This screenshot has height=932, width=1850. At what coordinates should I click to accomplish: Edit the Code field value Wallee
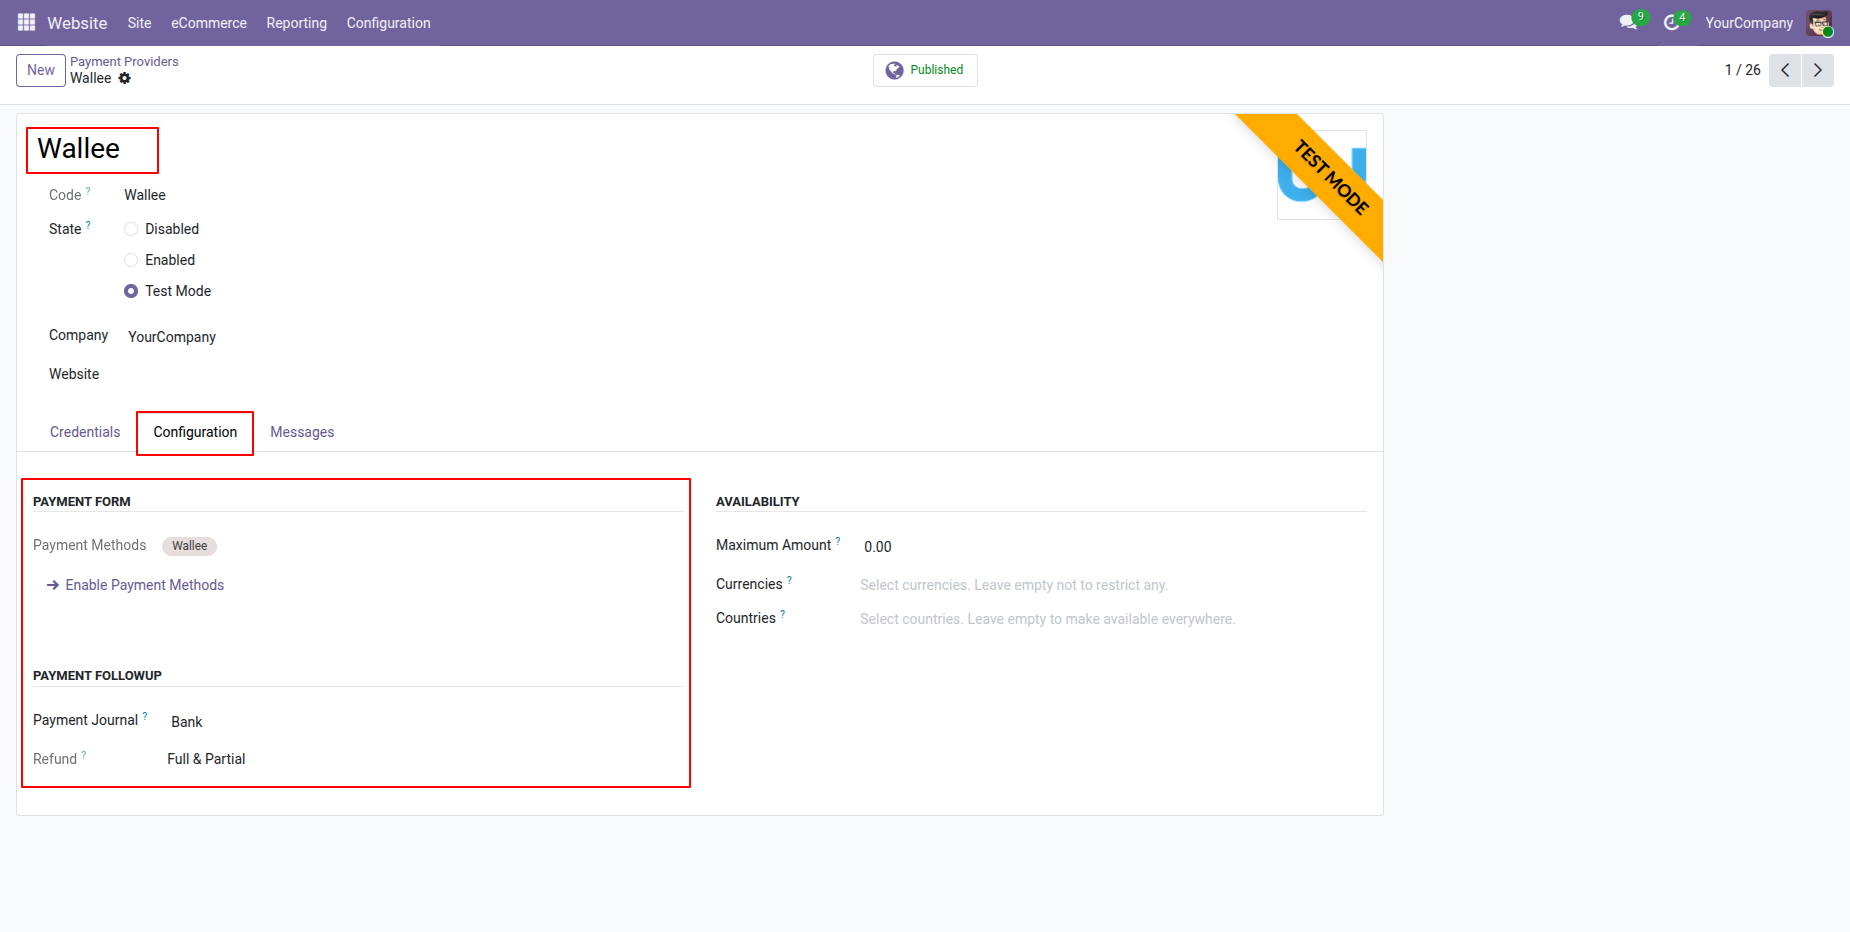pos(145,195)
